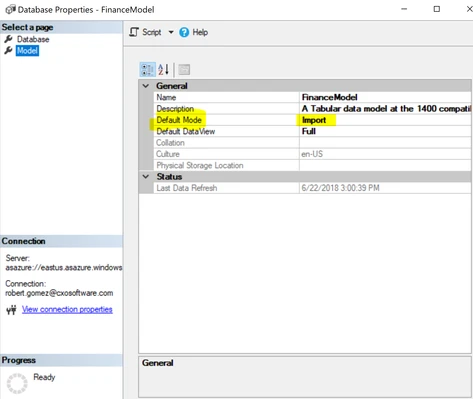
Task: Click the Ready status text
Action: point(44,377)
